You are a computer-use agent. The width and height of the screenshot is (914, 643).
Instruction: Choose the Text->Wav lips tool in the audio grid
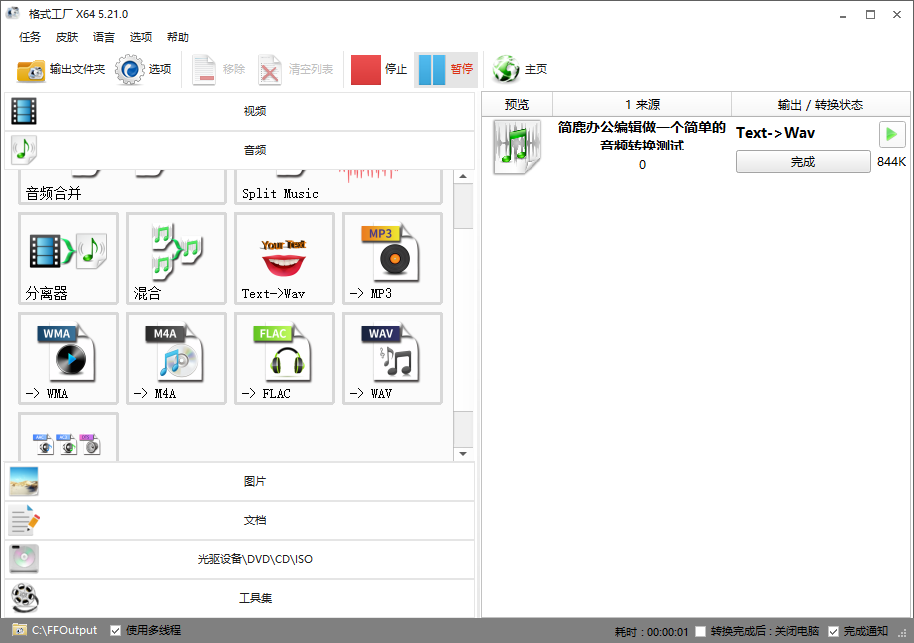(x=284, y=258)
